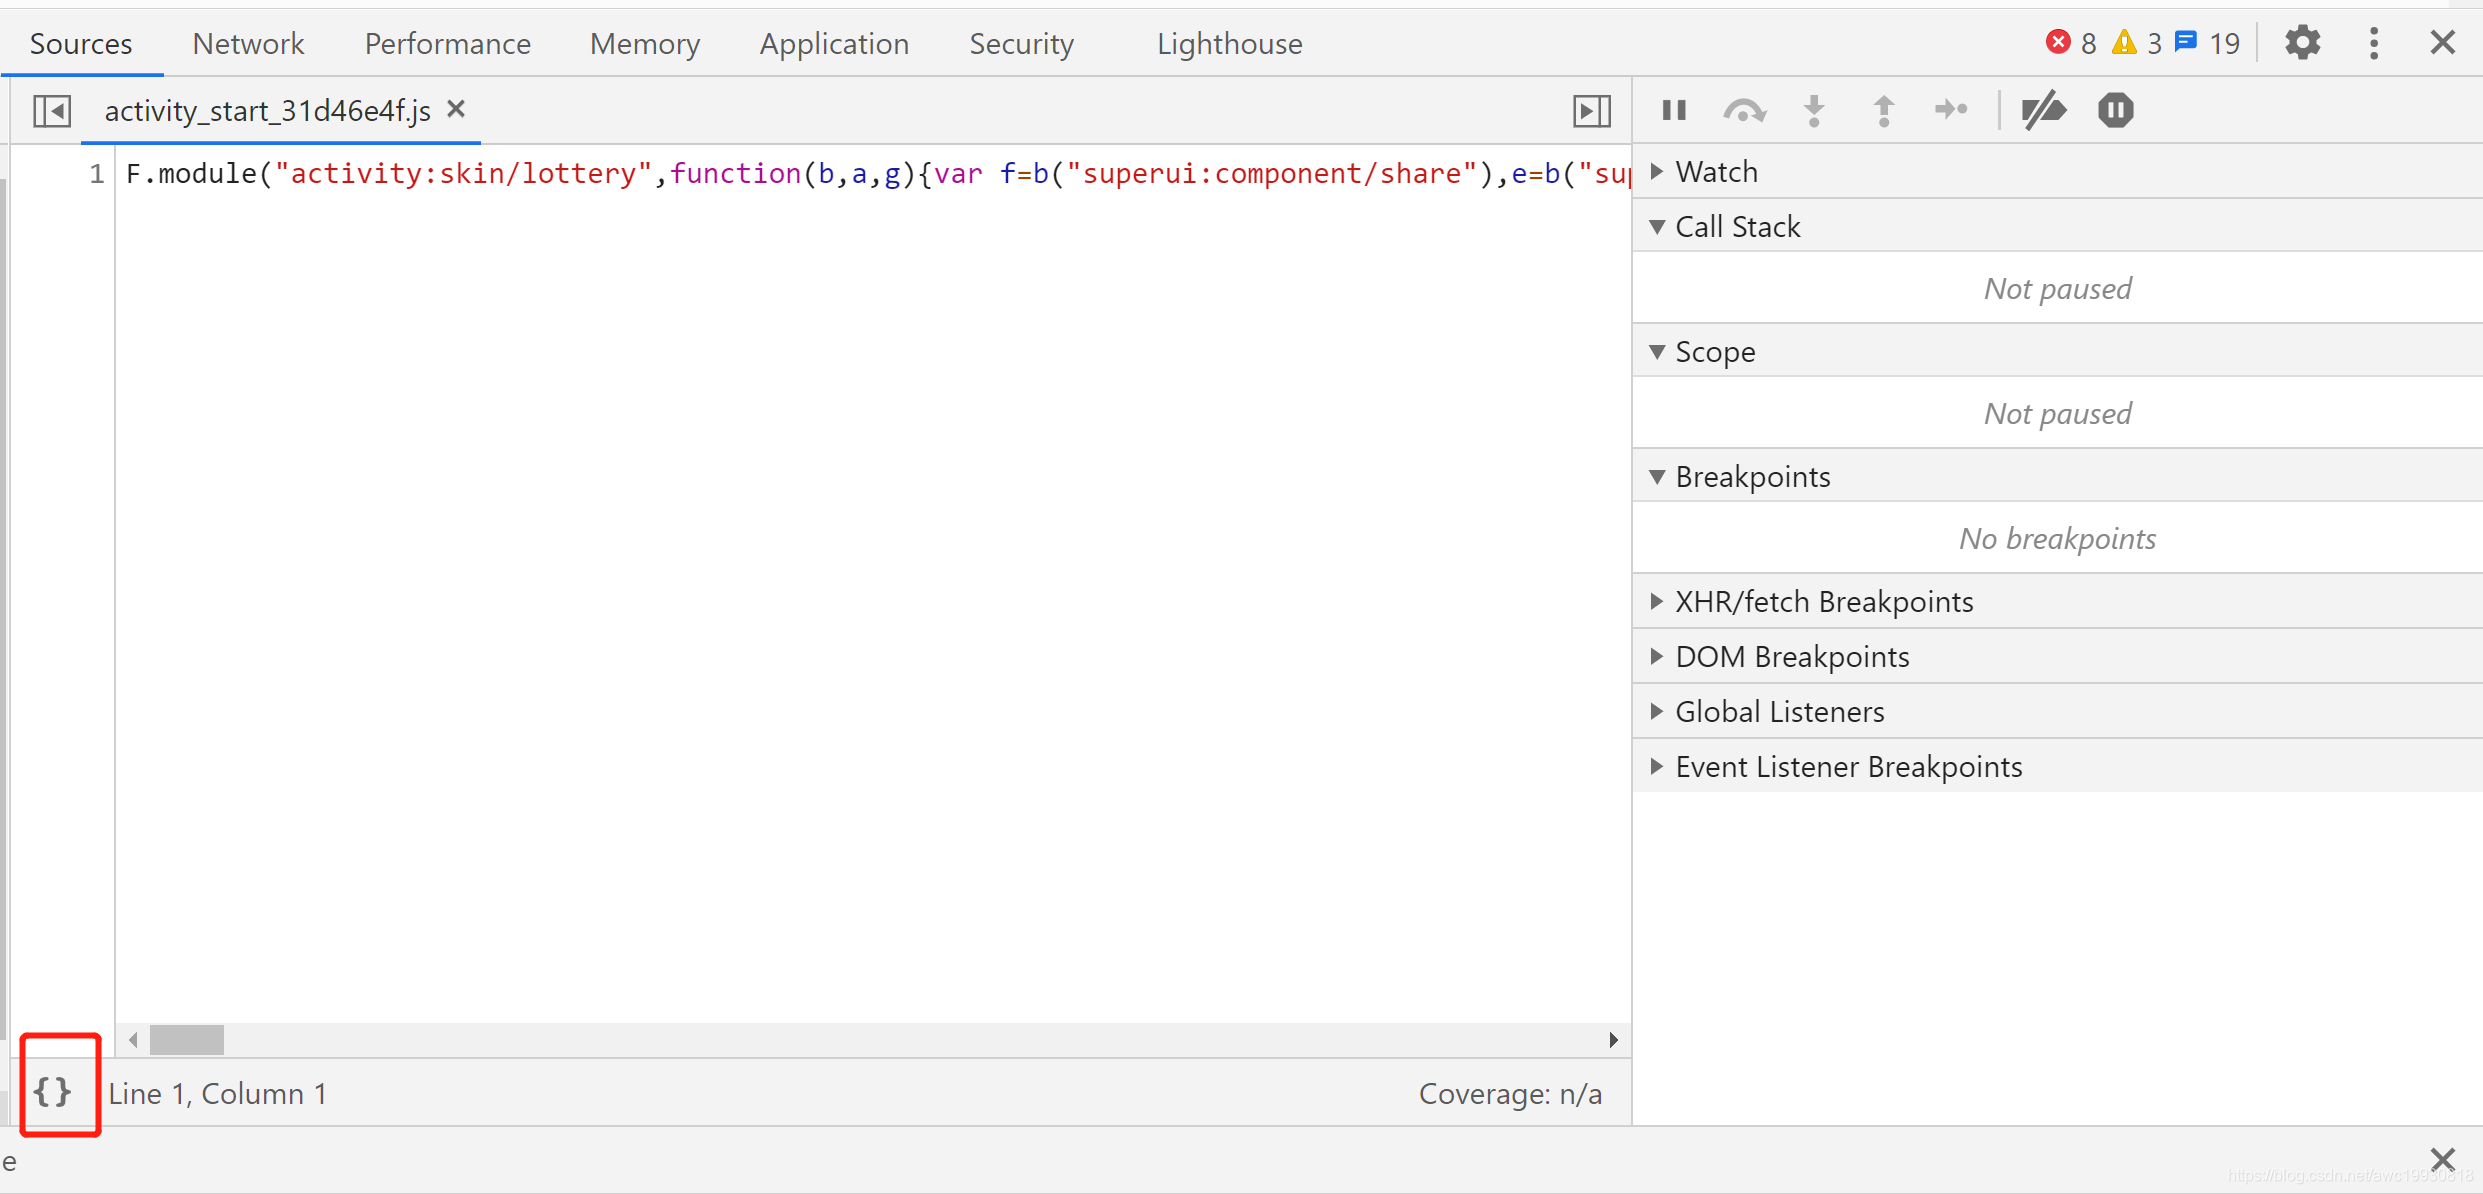Click the pause script execution button
This screenshot has width=2483, height=1194.
point(1674,110)
